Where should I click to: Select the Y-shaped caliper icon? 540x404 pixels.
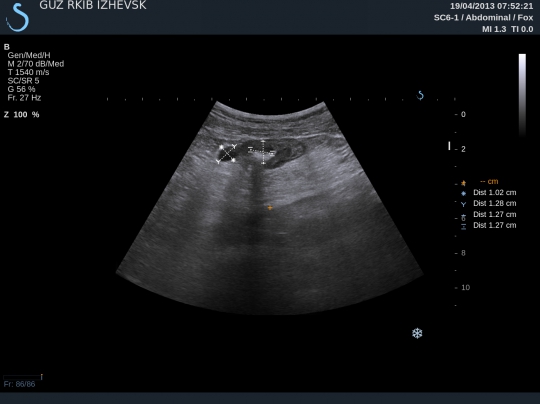[464, 204]
